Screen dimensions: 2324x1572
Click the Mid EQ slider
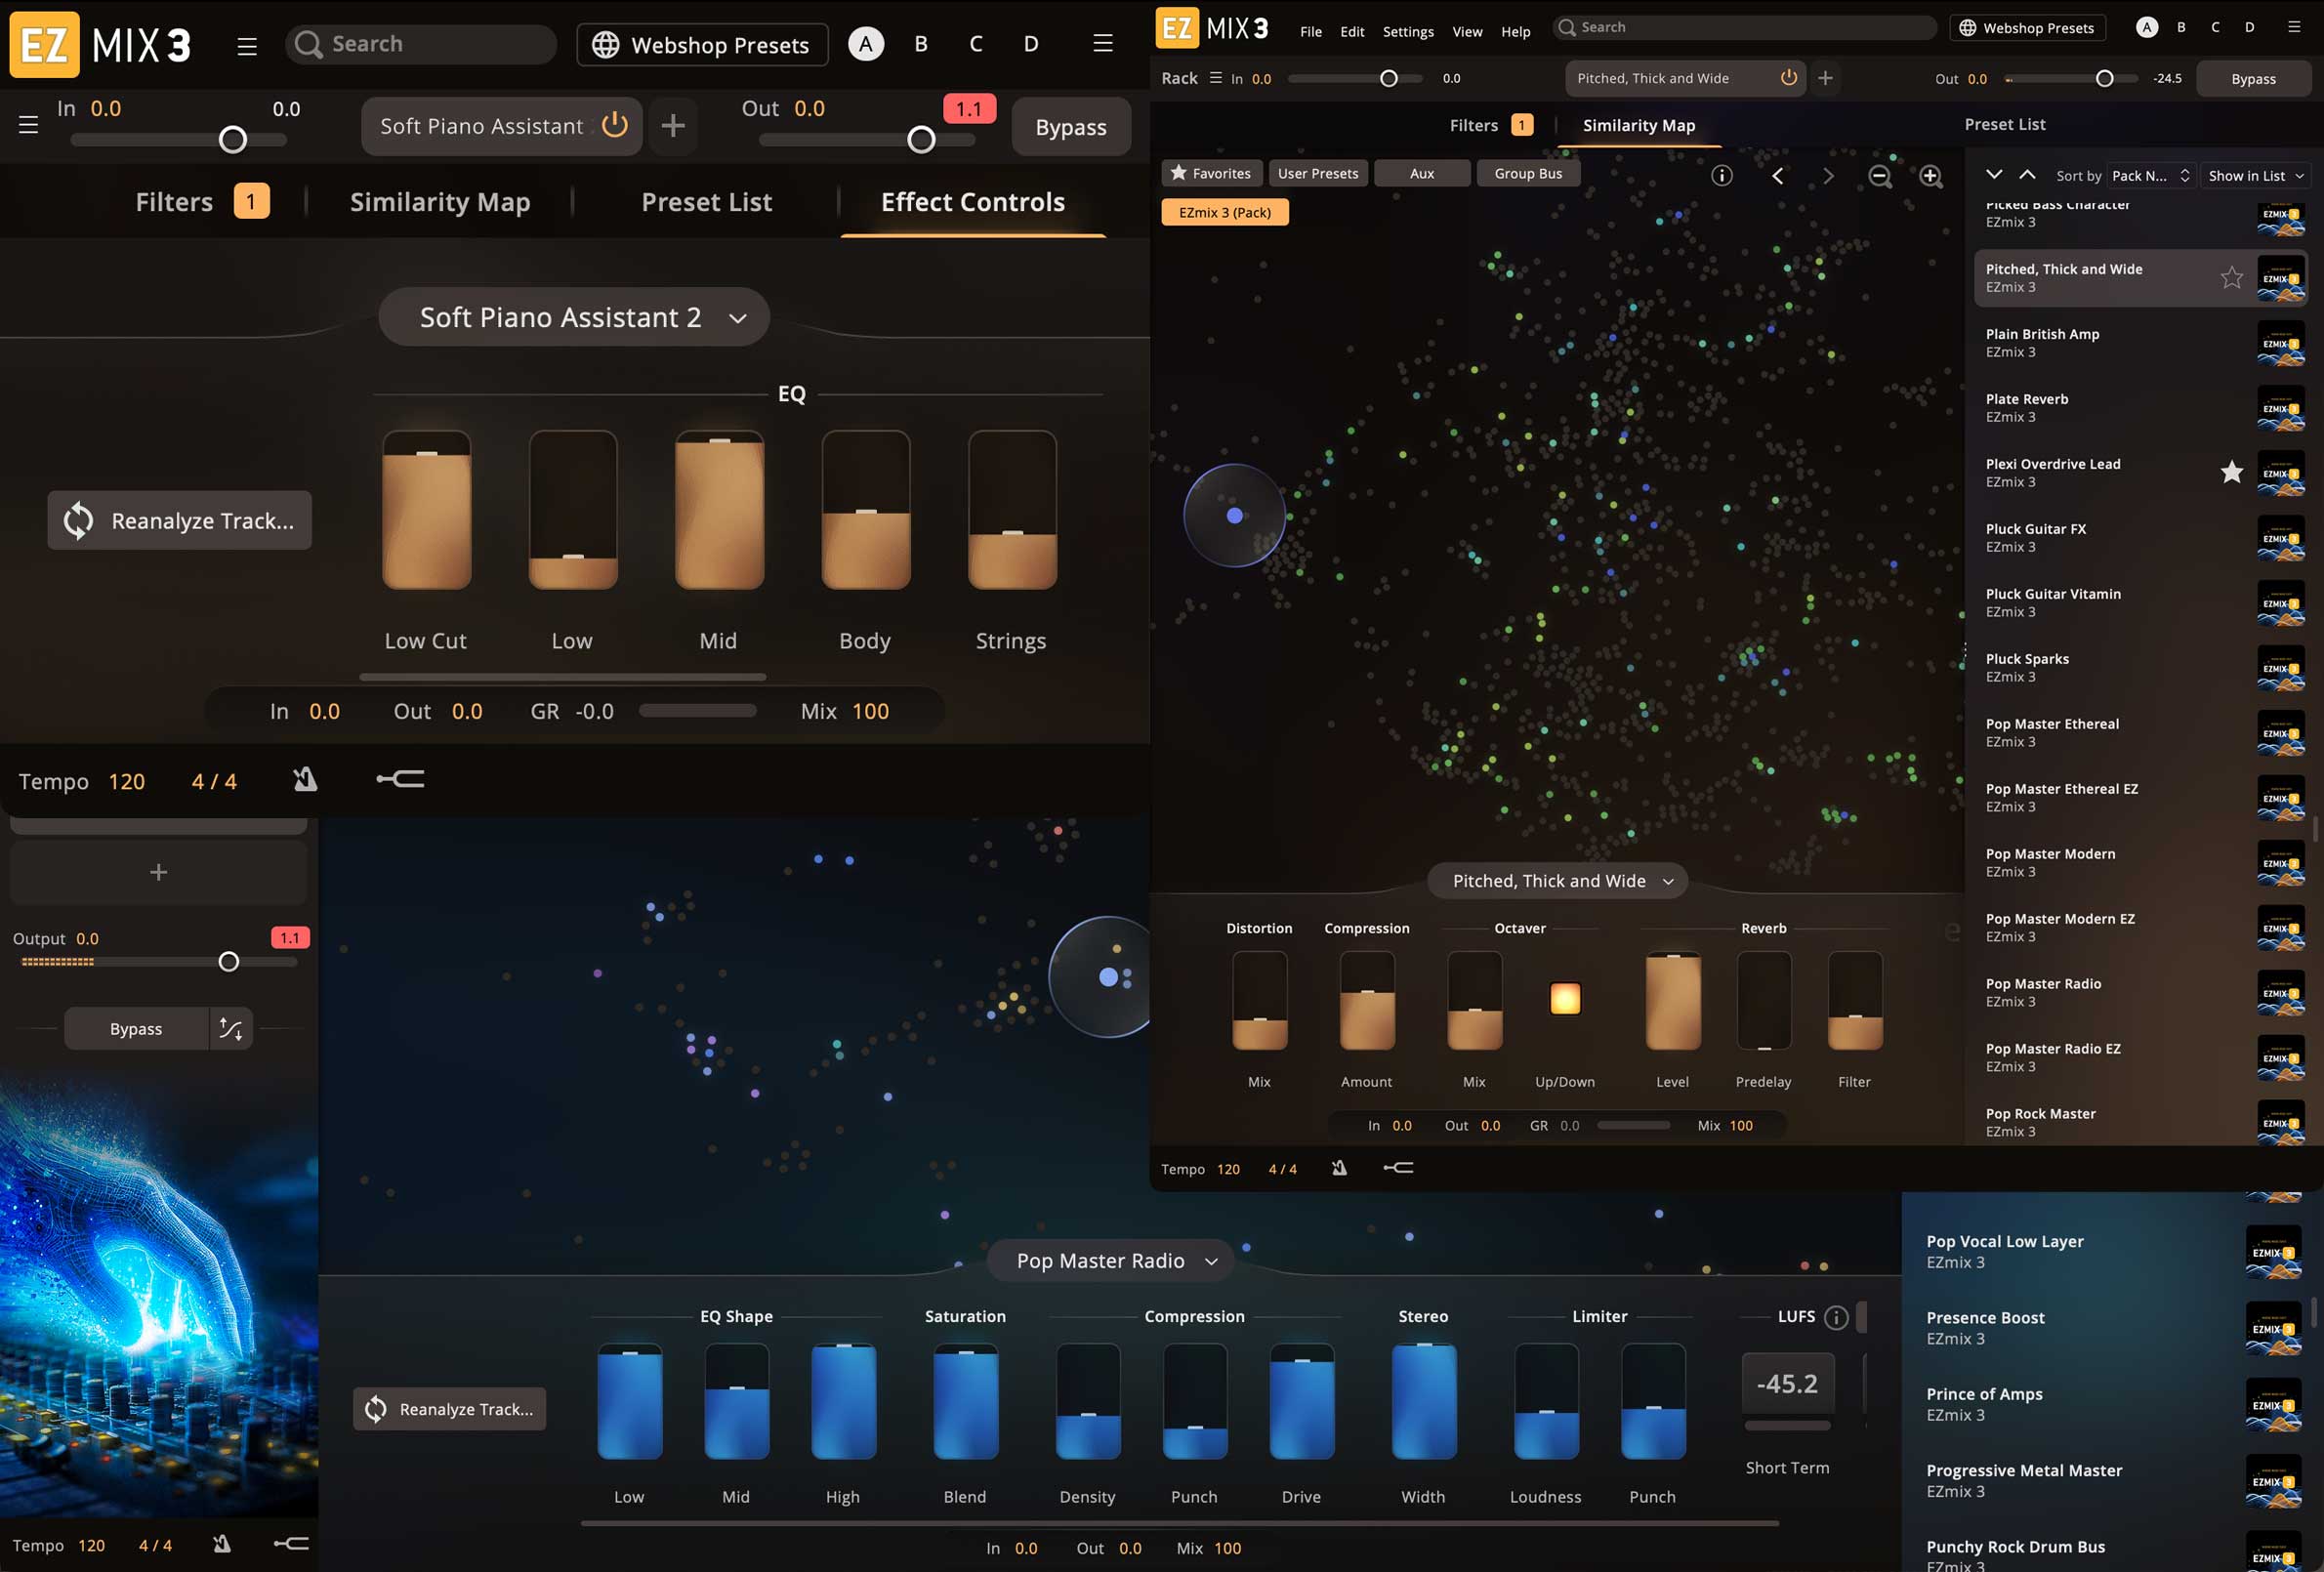pos(719,510)
